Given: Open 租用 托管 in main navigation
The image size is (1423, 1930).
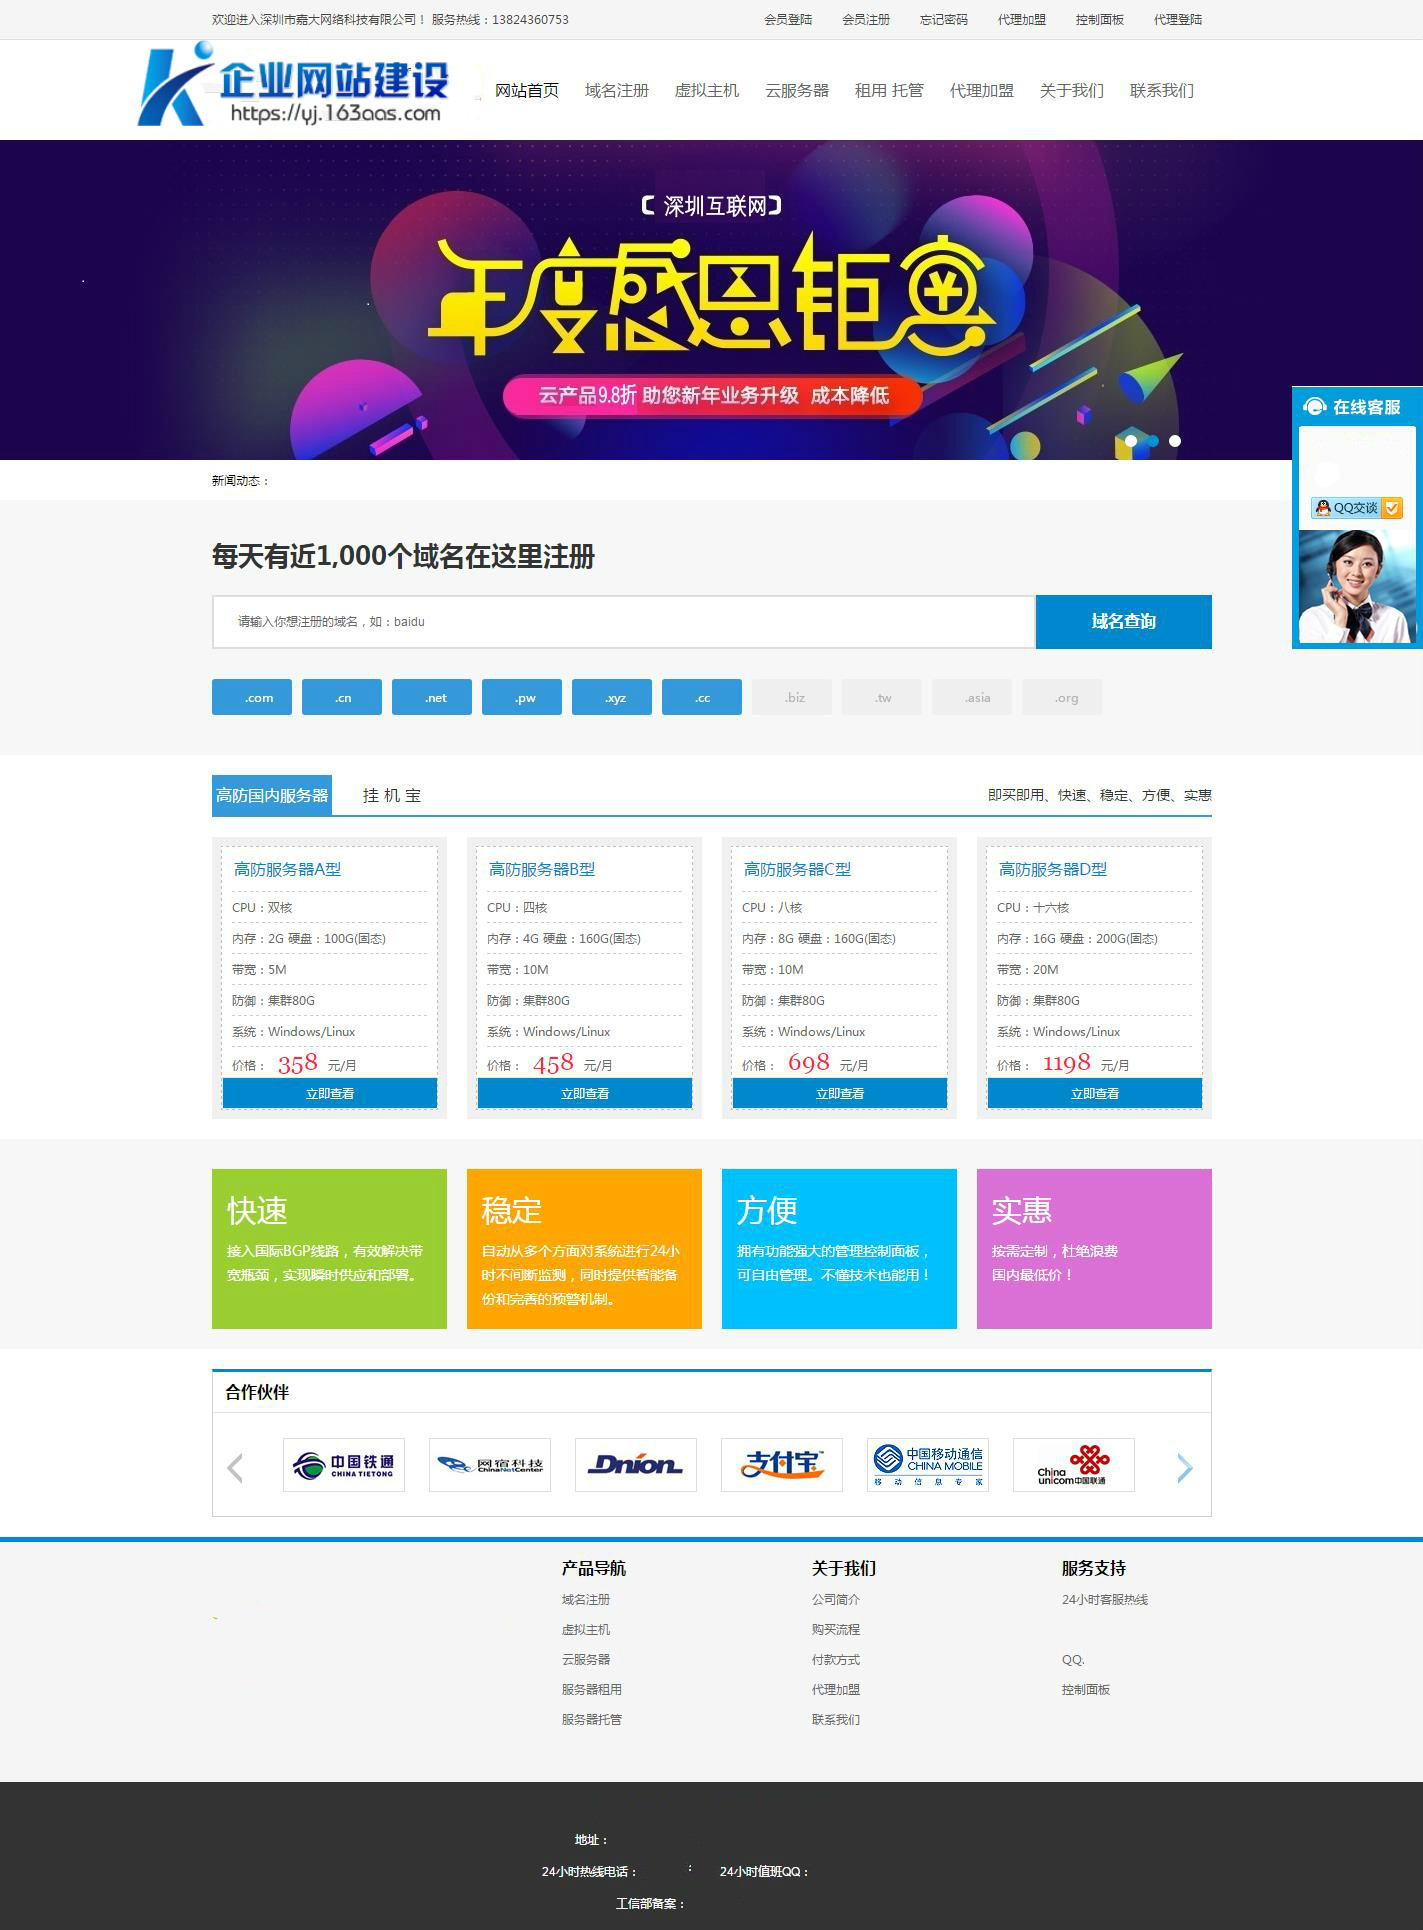Looking at the screenshot, I should tap(889, 91).
